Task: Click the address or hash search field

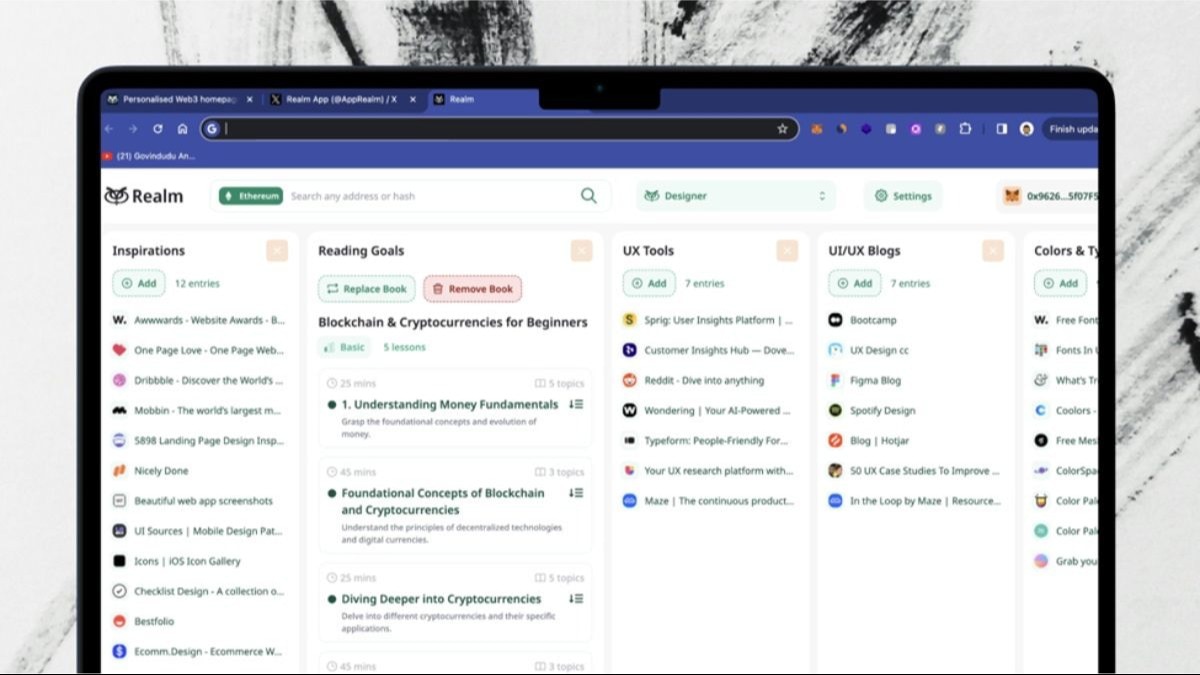Action: click(x=430, y=196)
